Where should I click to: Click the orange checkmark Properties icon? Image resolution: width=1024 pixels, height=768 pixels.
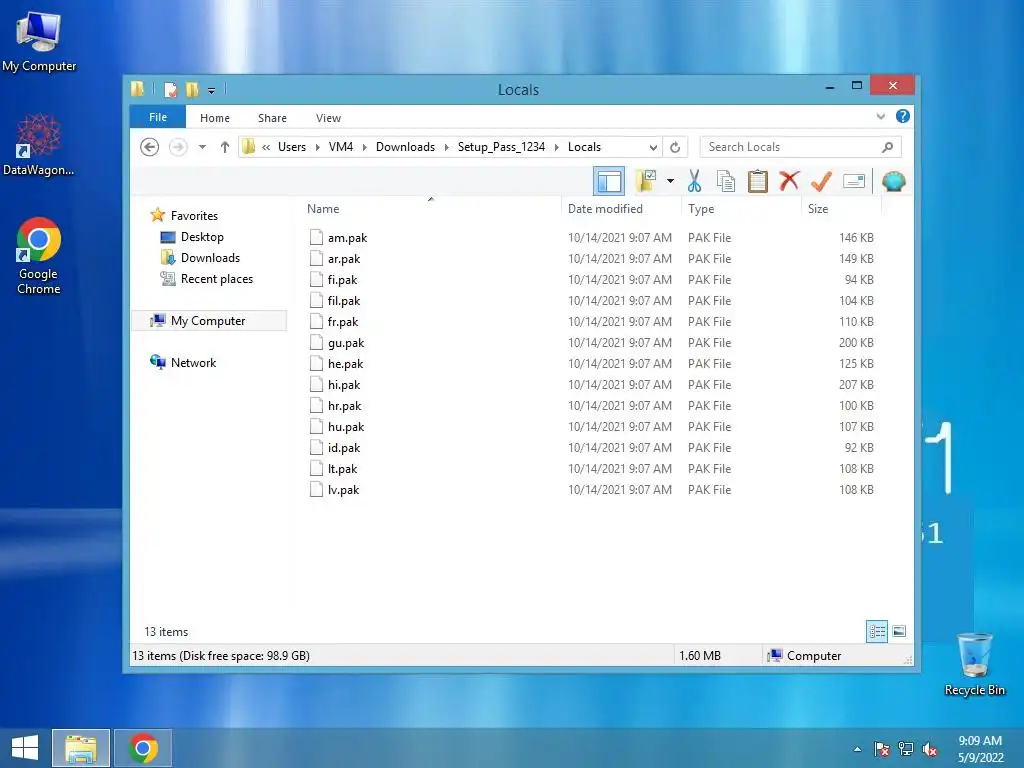pos(821,181)
